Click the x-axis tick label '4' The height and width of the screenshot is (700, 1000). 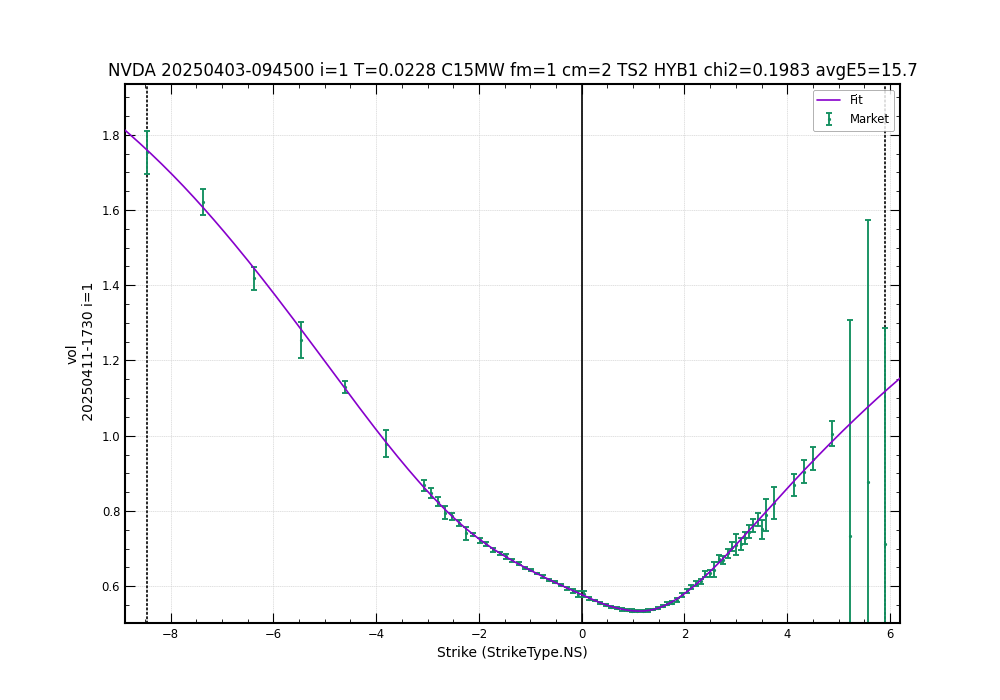(x=787, y=634)
